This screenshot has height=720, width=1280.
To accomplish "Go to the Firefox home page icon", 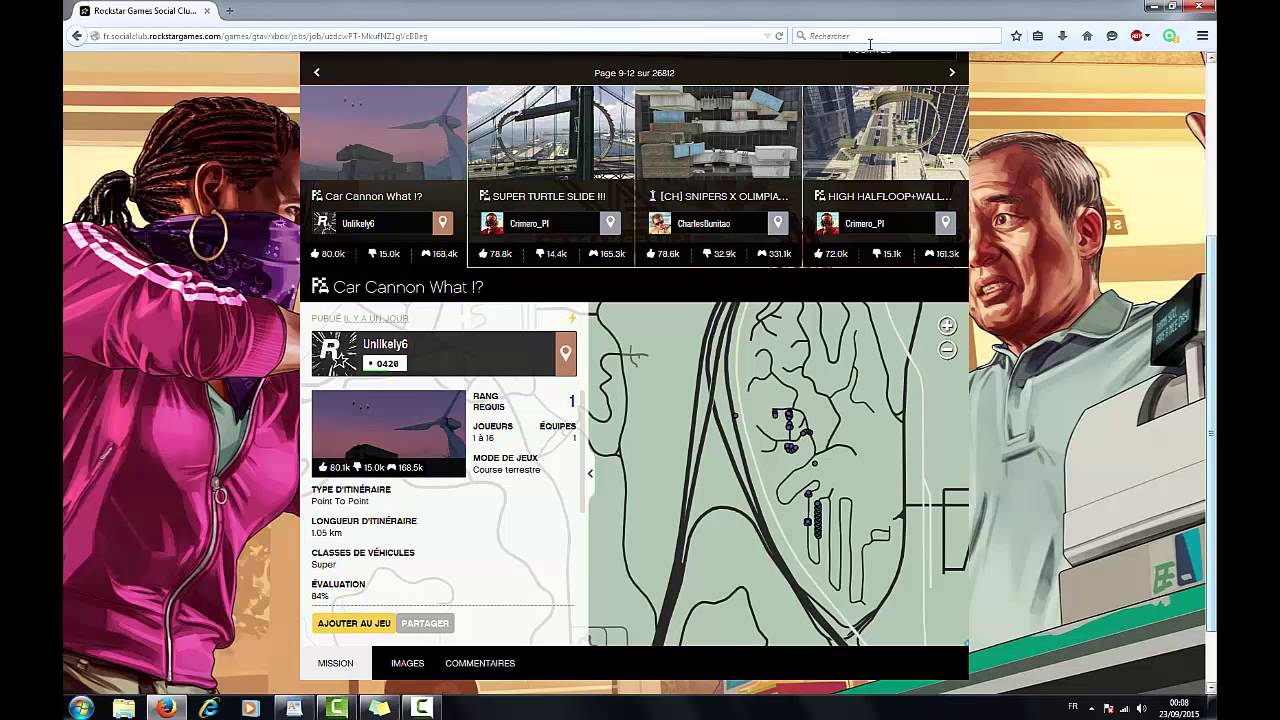I will pos(1087,36).
